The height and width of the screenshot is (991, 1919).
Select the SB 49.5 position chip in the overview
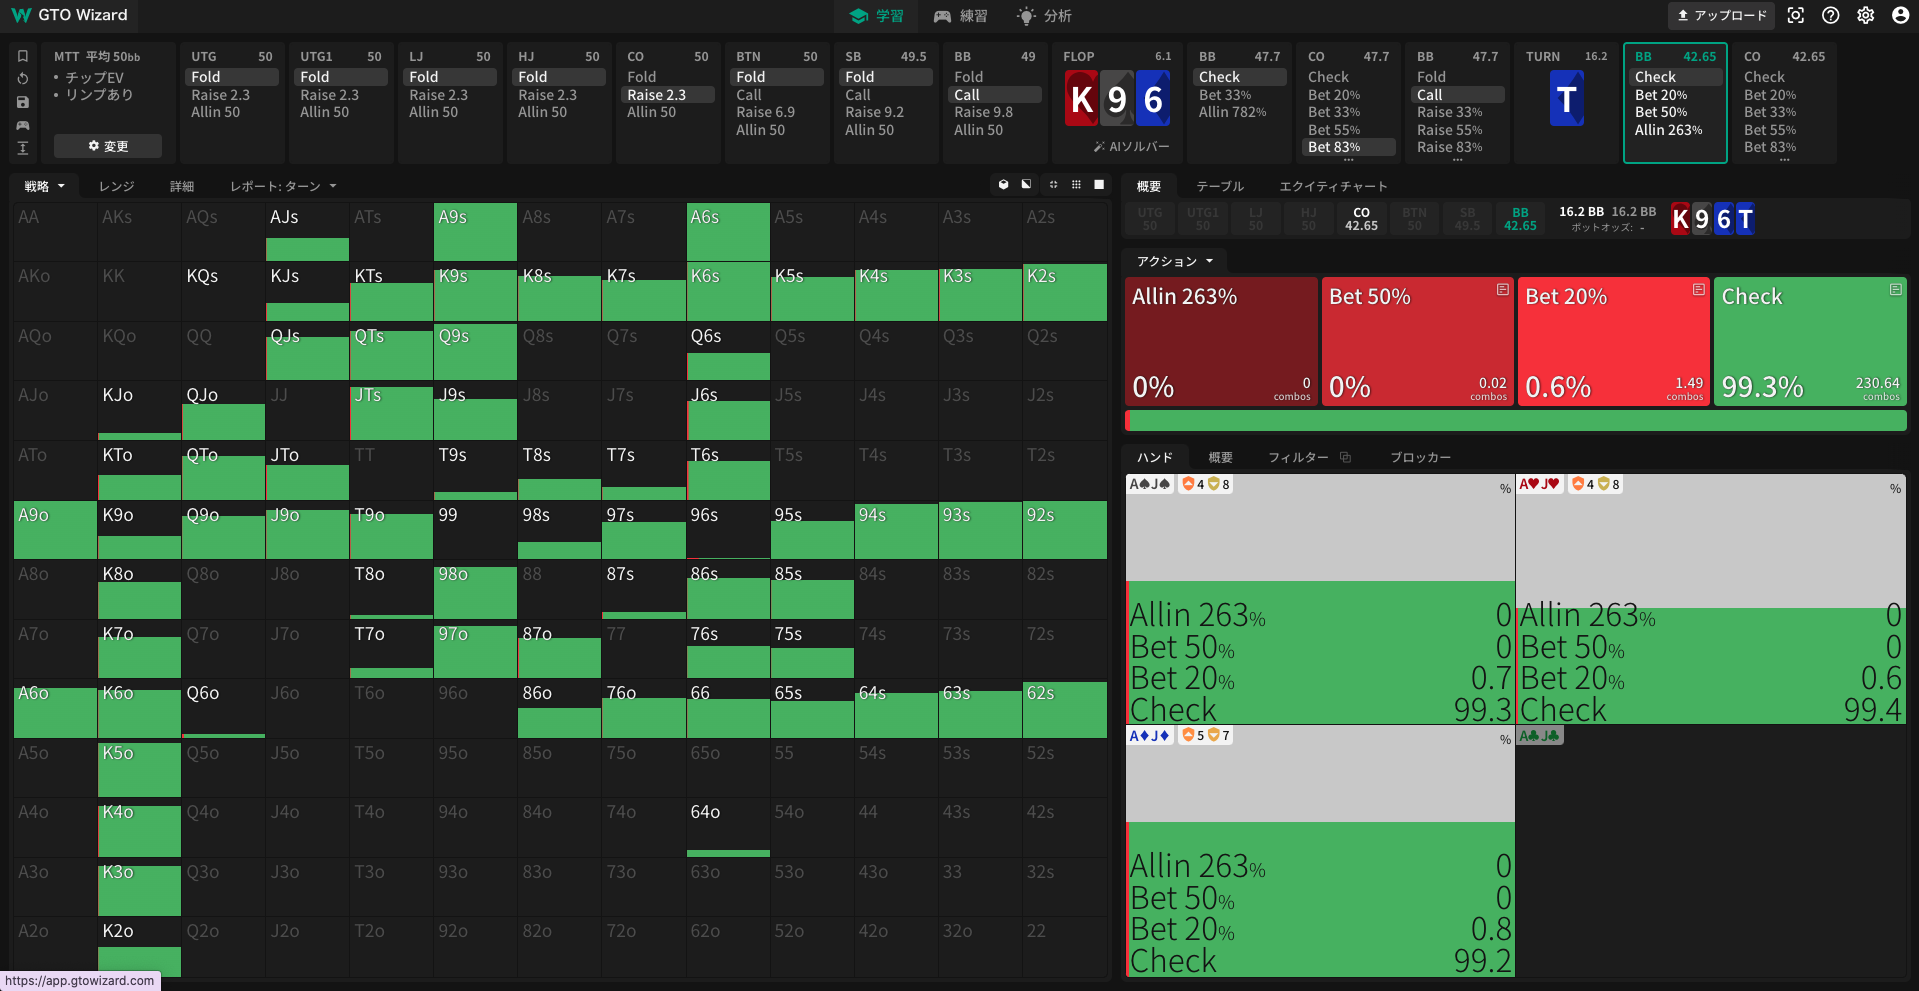pyautogui.click(x=1467, y=219)
